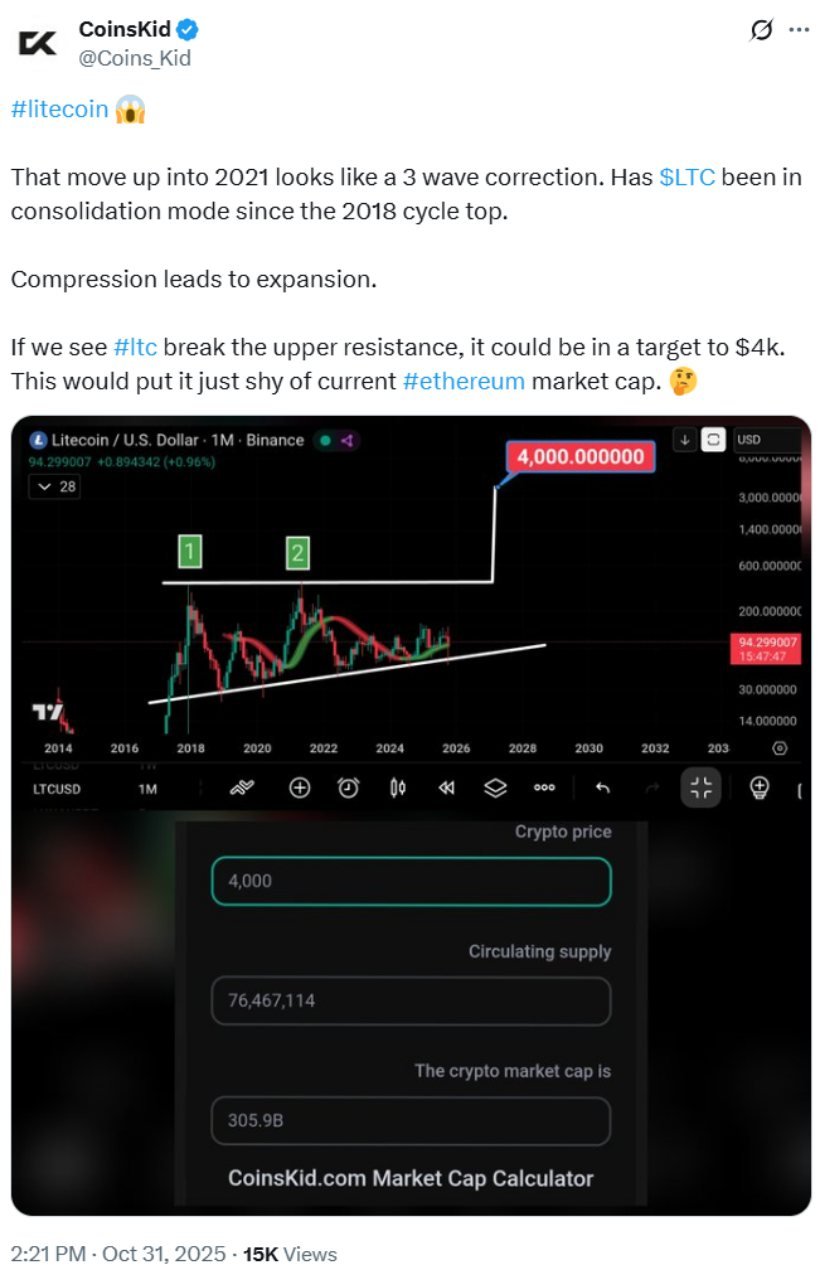Toggle the auto-scale square button at chart top
Viewport: 825px width, 1270px height.
pos(713,440)
